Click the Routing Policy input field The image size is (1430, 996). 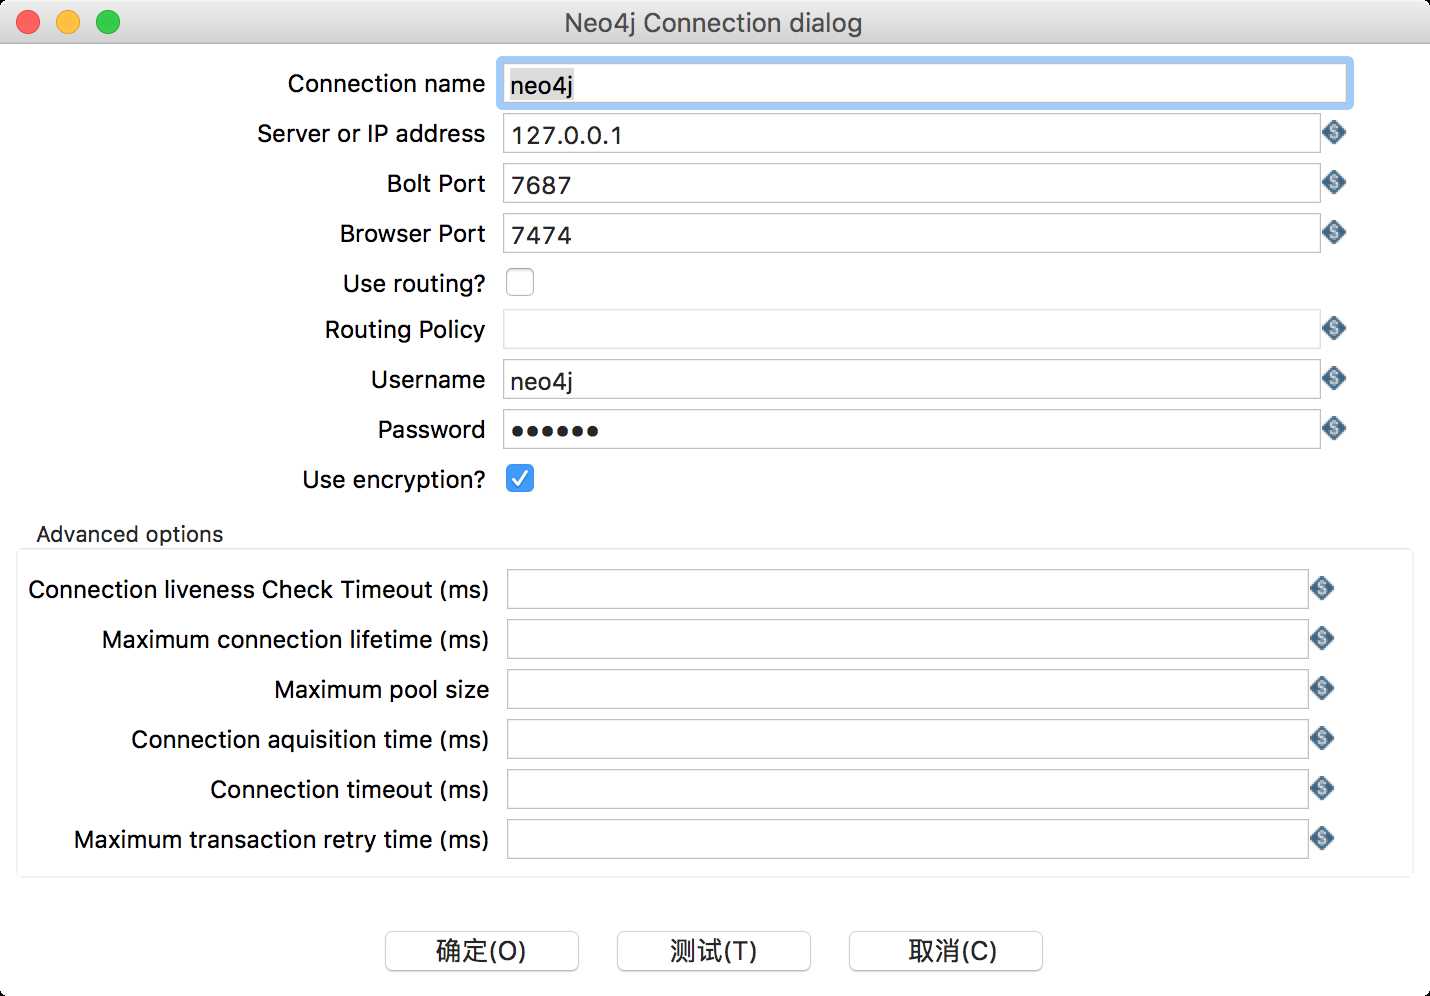tap(911, 329)
